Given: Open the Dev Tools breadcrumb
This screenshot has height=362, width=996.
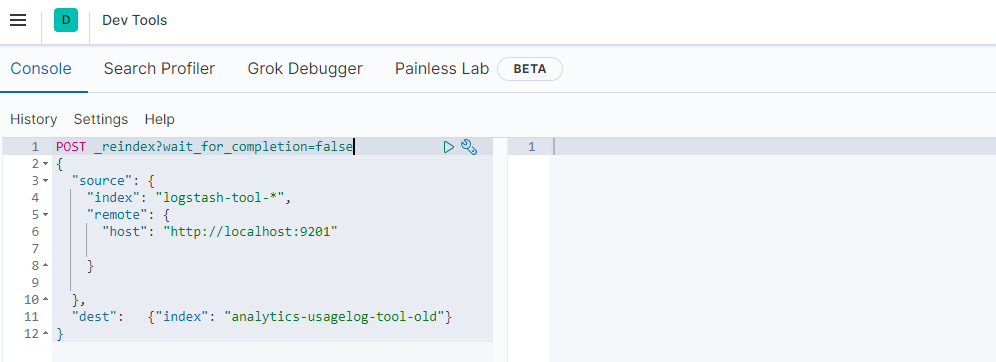Looking at the screenshot, I should tap(135, 20).
